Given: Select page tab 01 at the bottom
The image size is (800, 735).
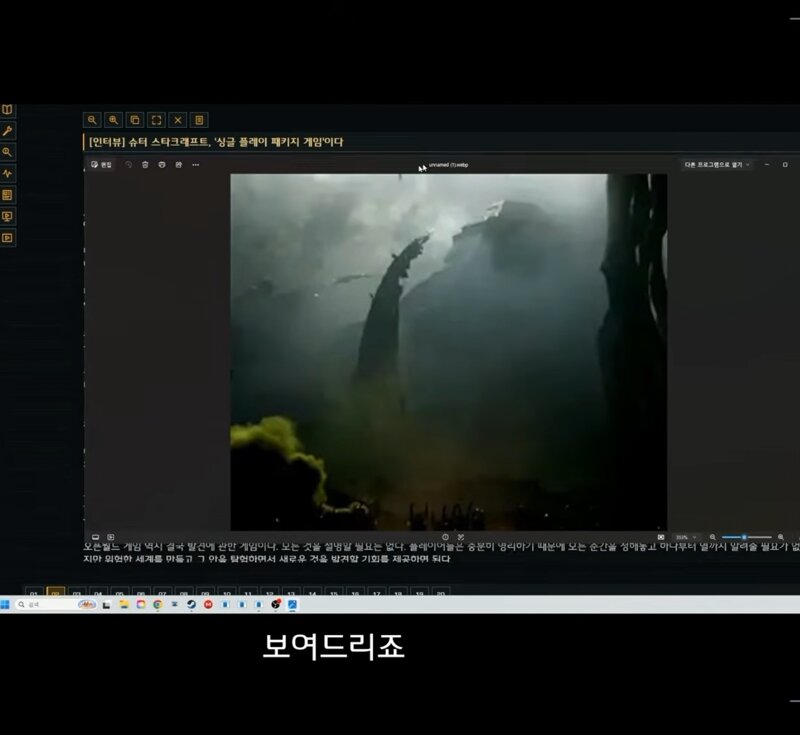Looking at the screenshot, I should [34, 593].
